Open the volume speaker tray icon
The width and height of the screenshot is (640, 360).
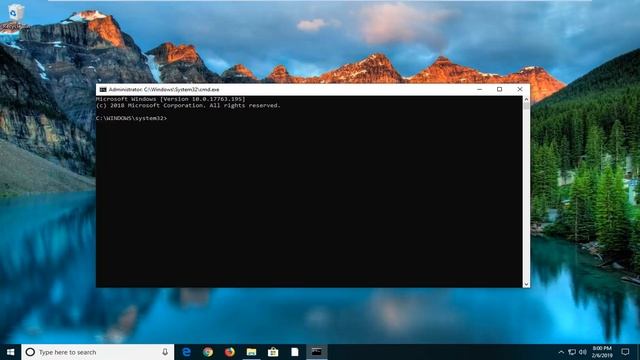click(582, 352)
